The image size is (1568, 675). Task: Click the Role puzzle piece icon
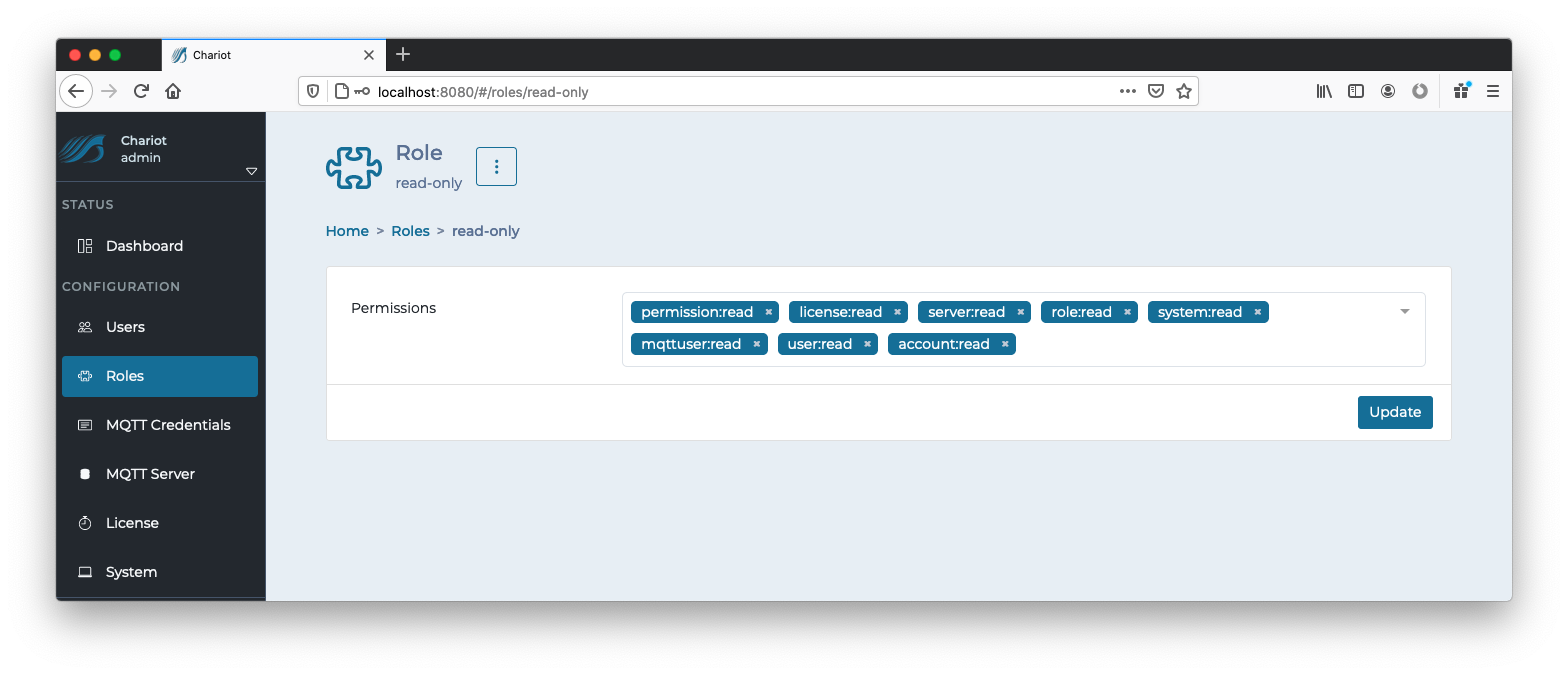tap(354, 167)
